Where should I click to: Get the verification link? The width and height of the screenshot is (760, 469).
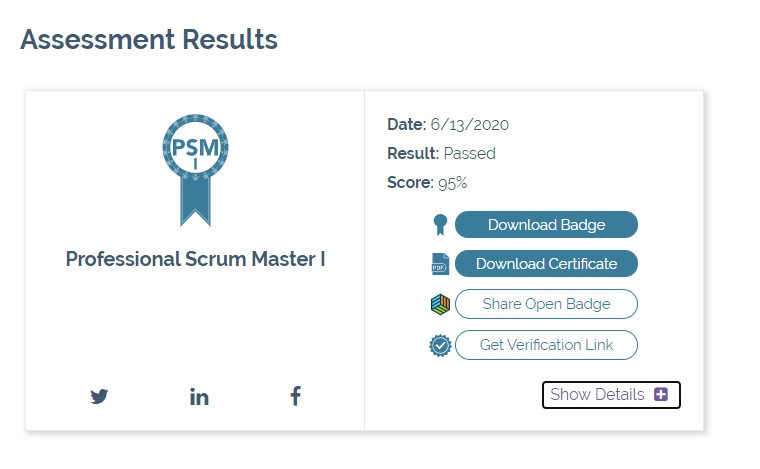coord(546,345)
